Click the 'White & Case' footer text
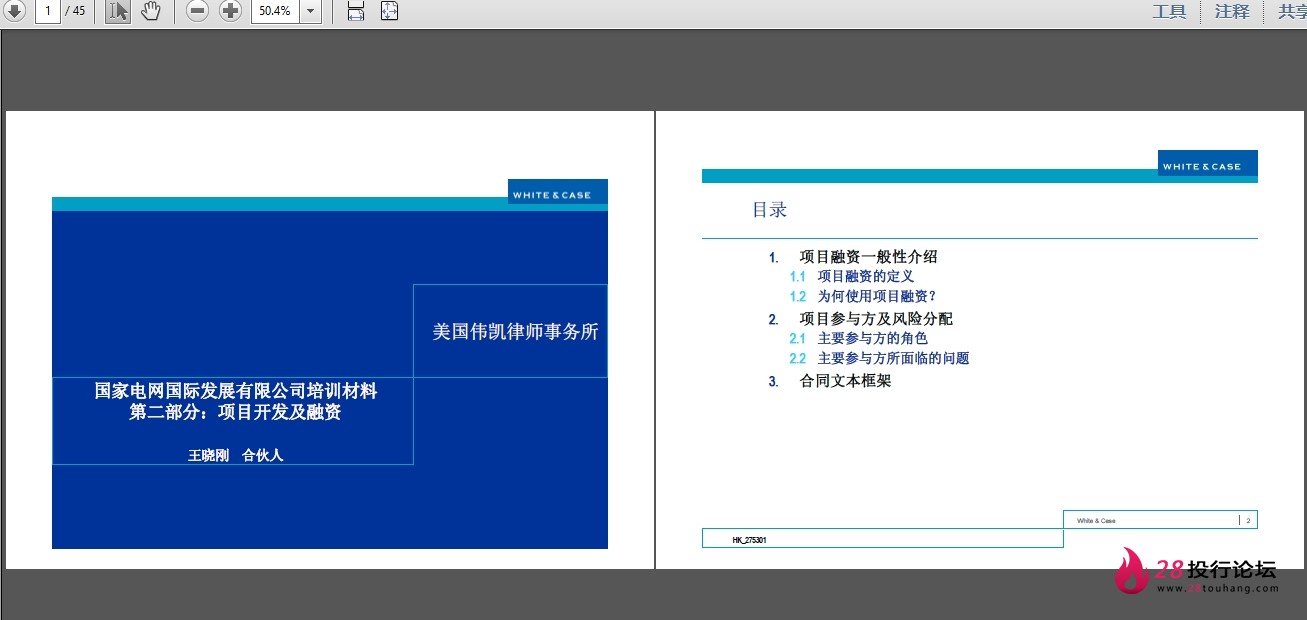This screenshot has width=1307, height=620. point(1096,521)
